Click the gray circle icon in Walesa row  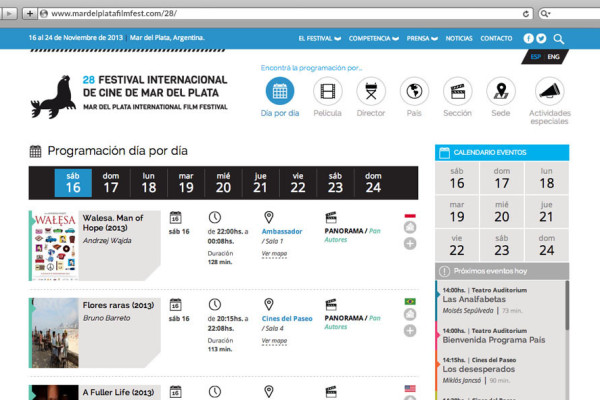click(x=410, y=227)
